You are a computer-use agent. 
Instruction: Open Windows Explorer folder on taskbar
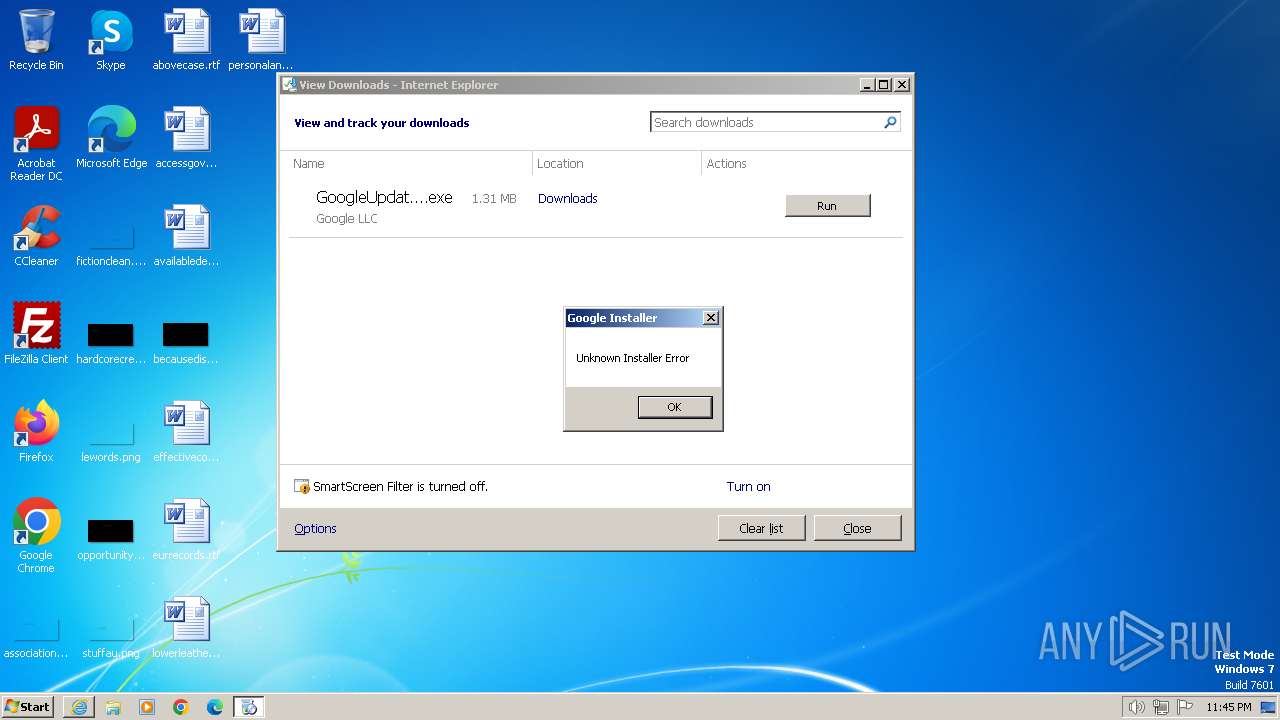[x=113, y=707]
